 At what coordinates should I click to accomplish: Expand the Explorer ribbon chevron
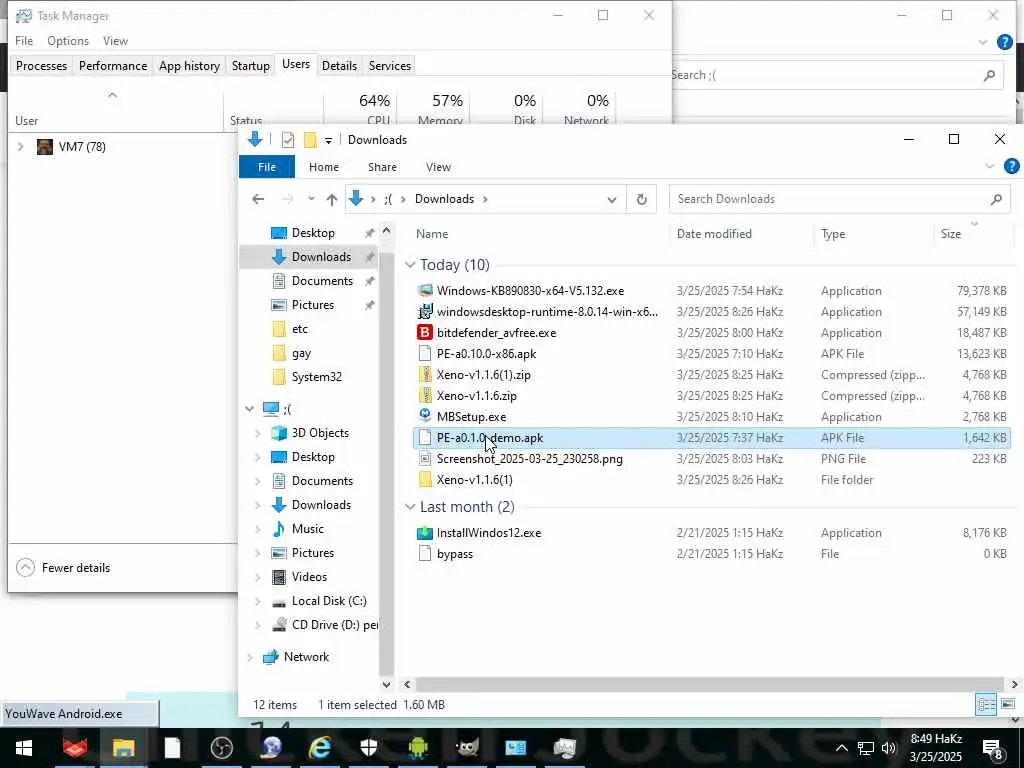click(989, 167)
